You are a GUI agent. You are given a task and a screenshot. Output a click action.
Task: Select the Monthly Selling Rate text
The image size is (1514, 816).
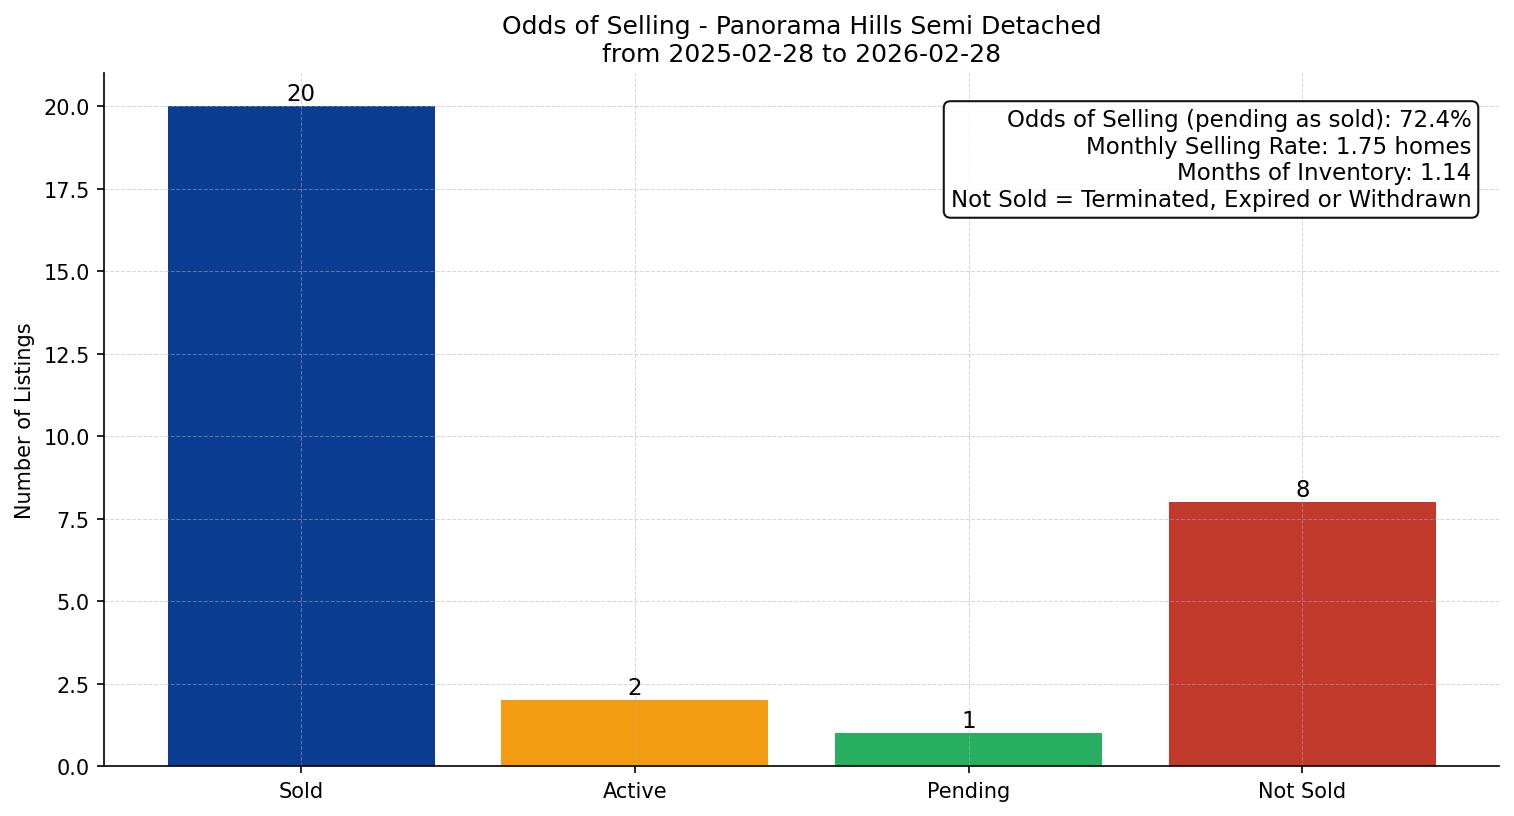tap(1277, 146)
